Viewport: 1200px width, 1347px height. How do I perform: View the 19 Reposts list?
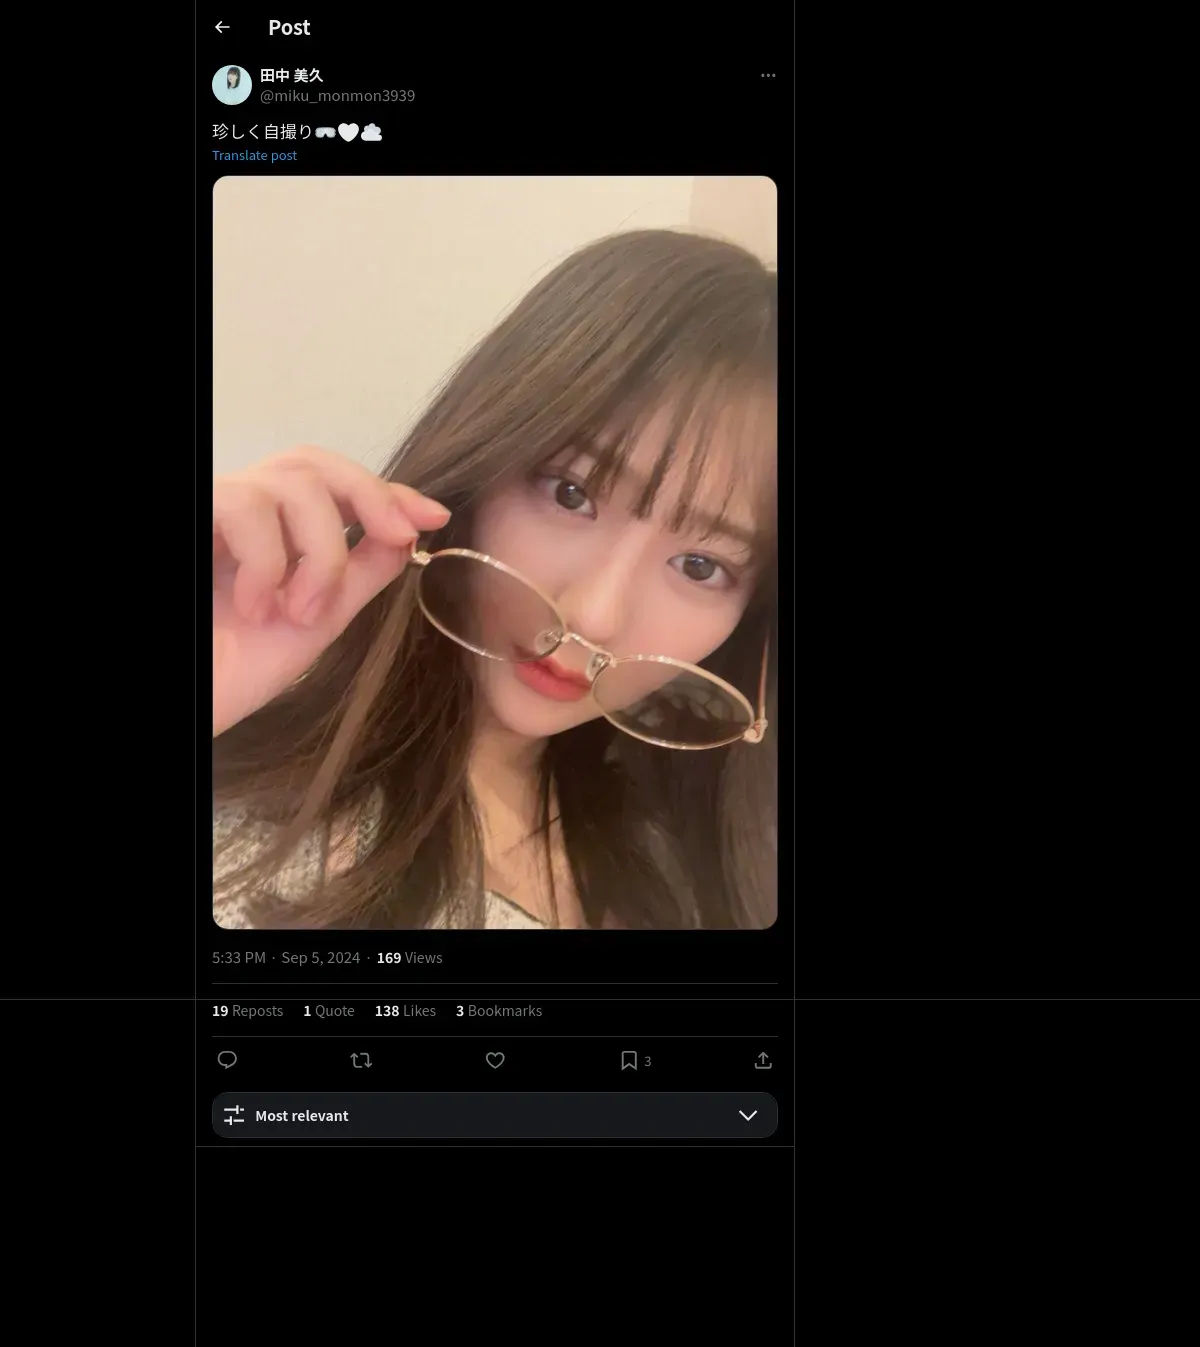point(247,1011)
